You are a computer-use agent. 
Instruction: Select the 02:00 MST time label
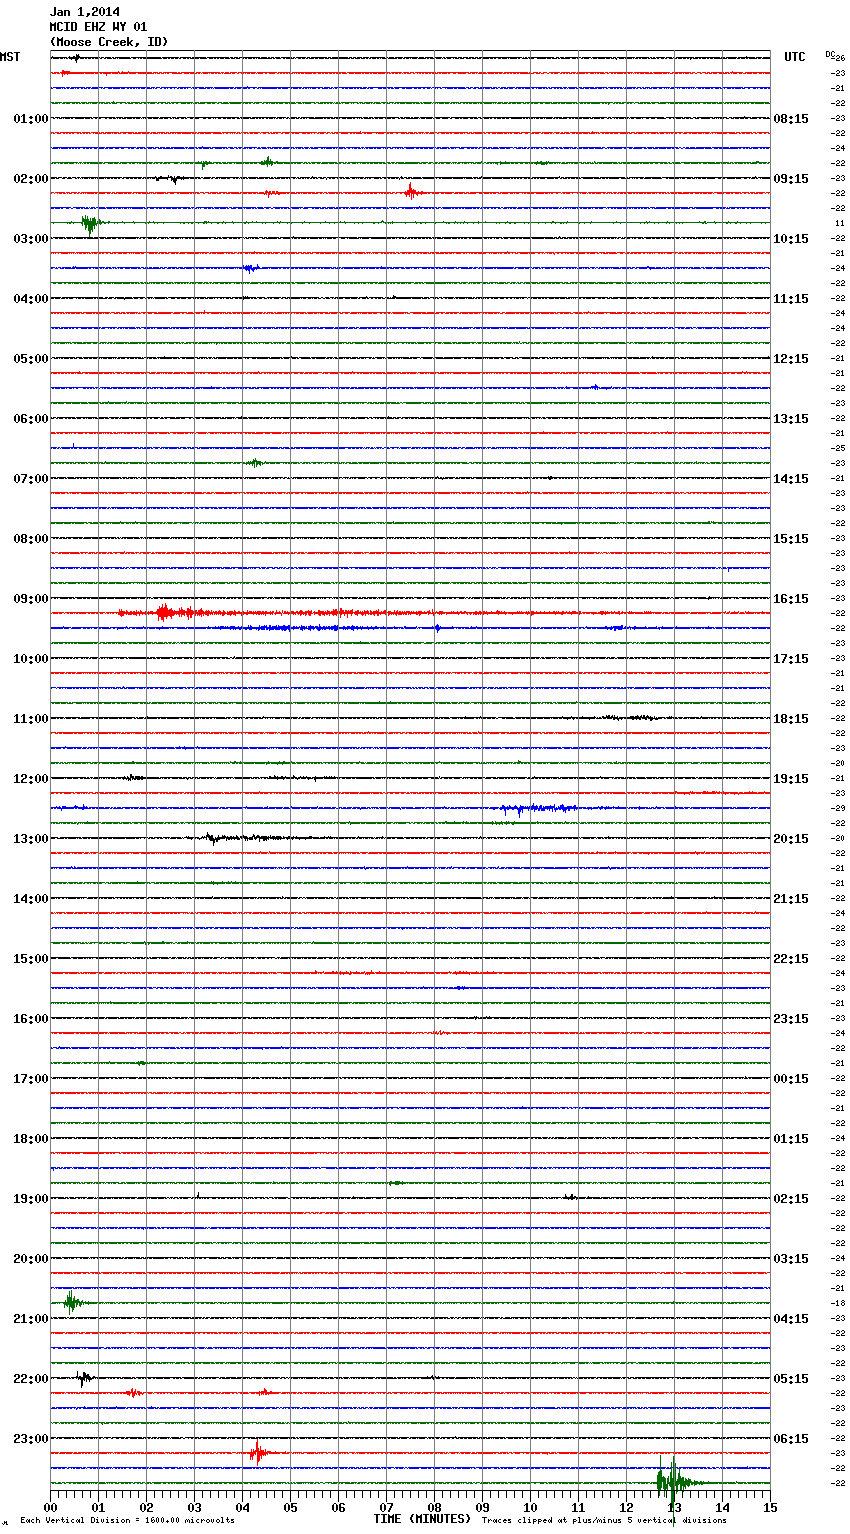[x=31, y=179]
